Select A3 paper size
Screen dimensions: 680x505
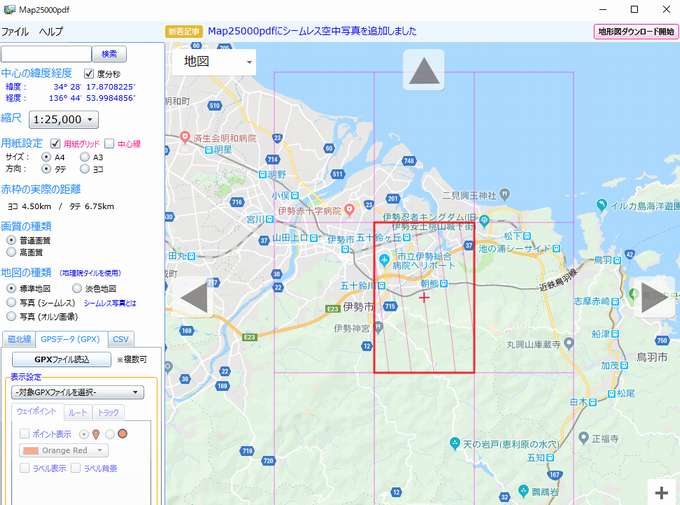click(x=85, y=157)
